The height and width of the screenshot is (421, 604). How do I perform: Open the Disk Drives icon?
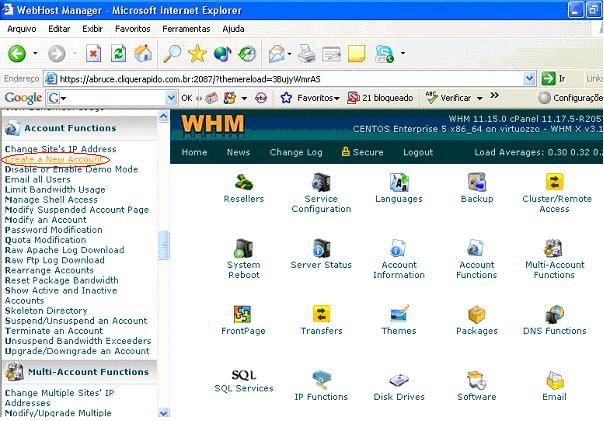click(x=399, y=381)
